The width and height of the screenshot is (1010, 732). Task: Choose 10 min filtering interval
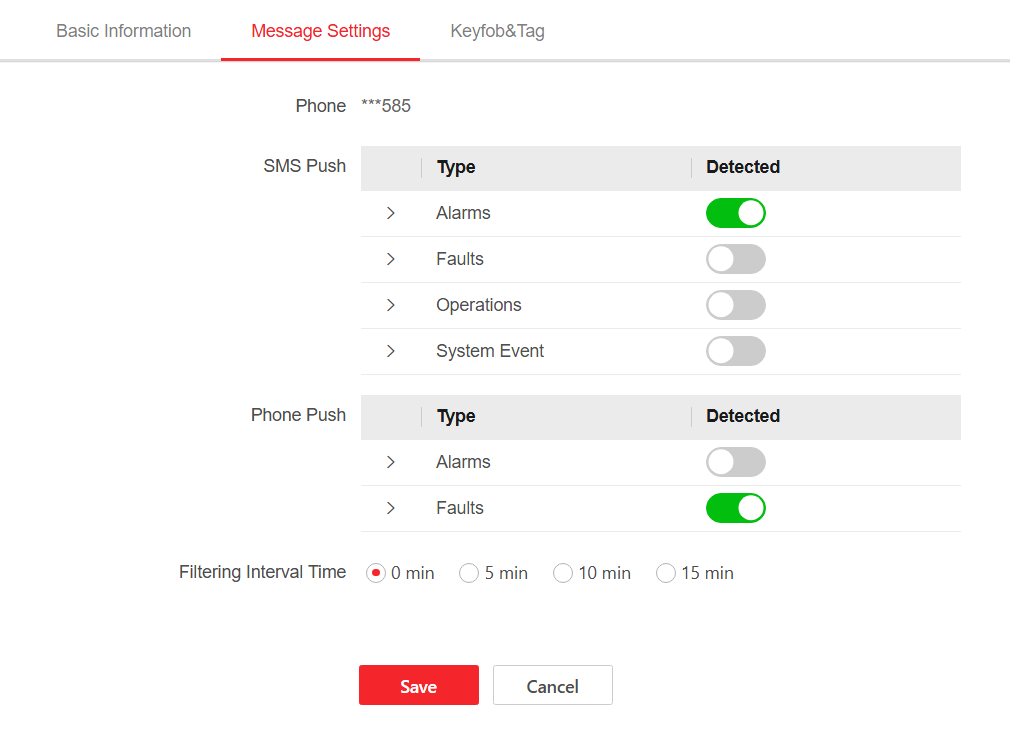[563, 573]
